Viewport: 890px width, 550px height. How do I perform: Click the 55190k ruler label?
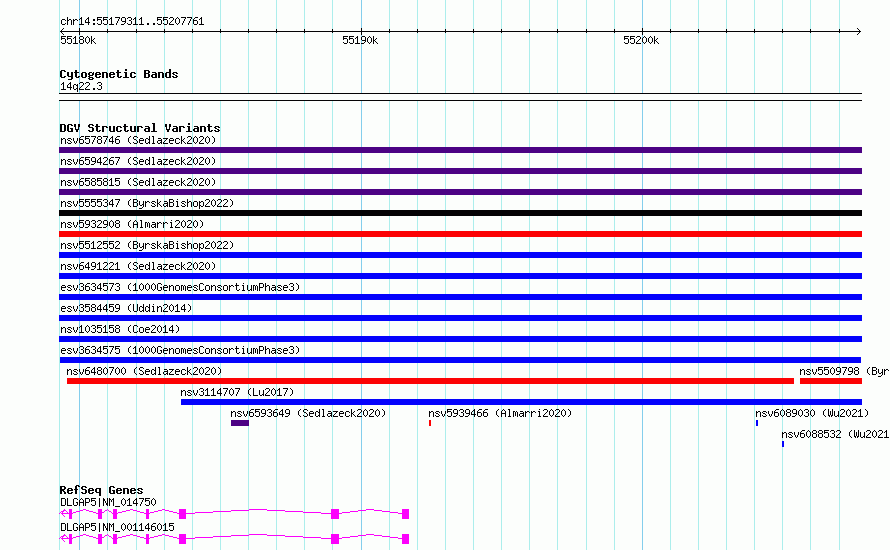[x=360, y=40]
